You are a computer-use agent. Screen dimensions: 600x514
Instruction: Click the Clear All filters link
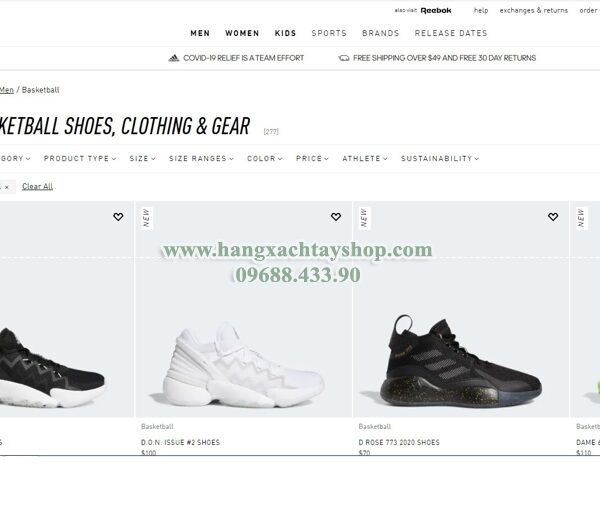[38, 186]
